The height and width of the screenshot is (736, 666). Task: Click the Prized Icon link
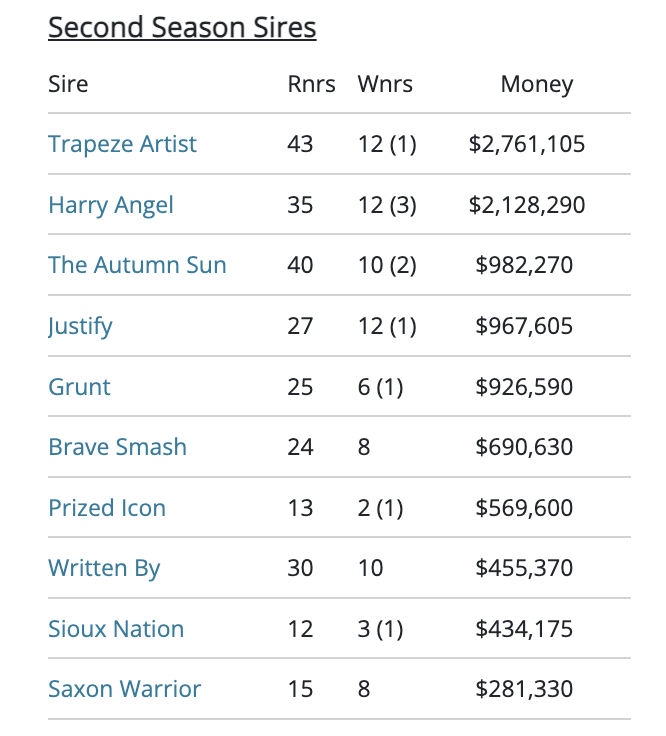click(x=107, y=508)
